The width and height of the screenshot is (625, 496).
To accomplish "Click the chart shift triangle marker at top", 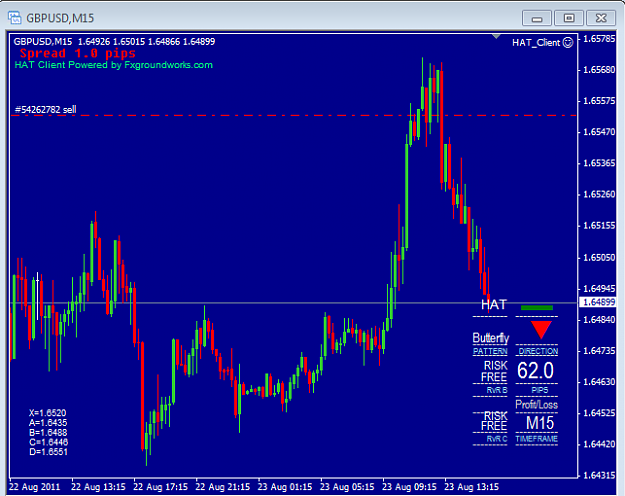I will point(496,37).
